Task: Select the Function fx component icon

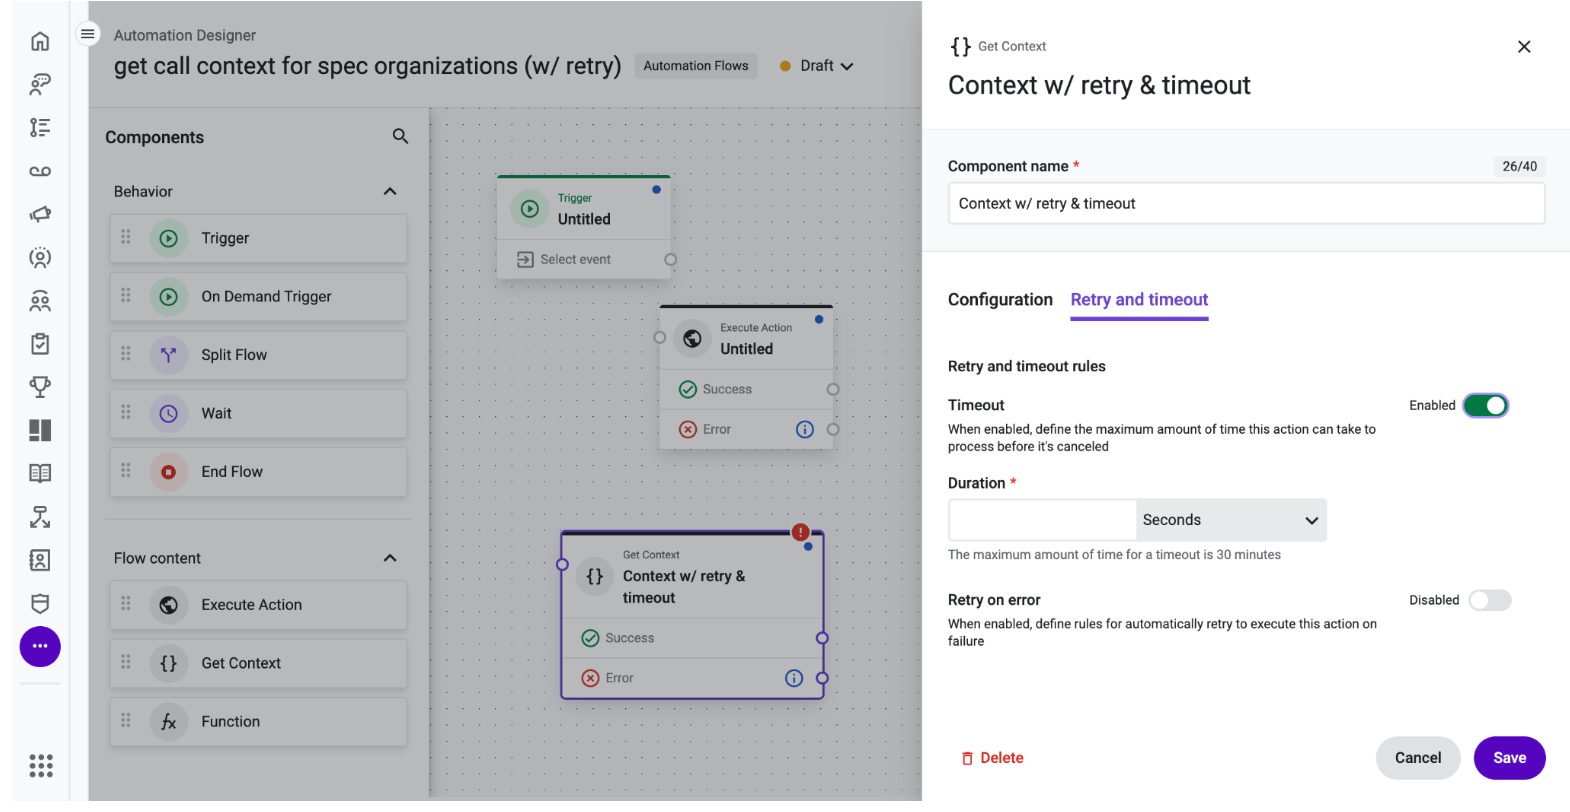Action: 169,722
